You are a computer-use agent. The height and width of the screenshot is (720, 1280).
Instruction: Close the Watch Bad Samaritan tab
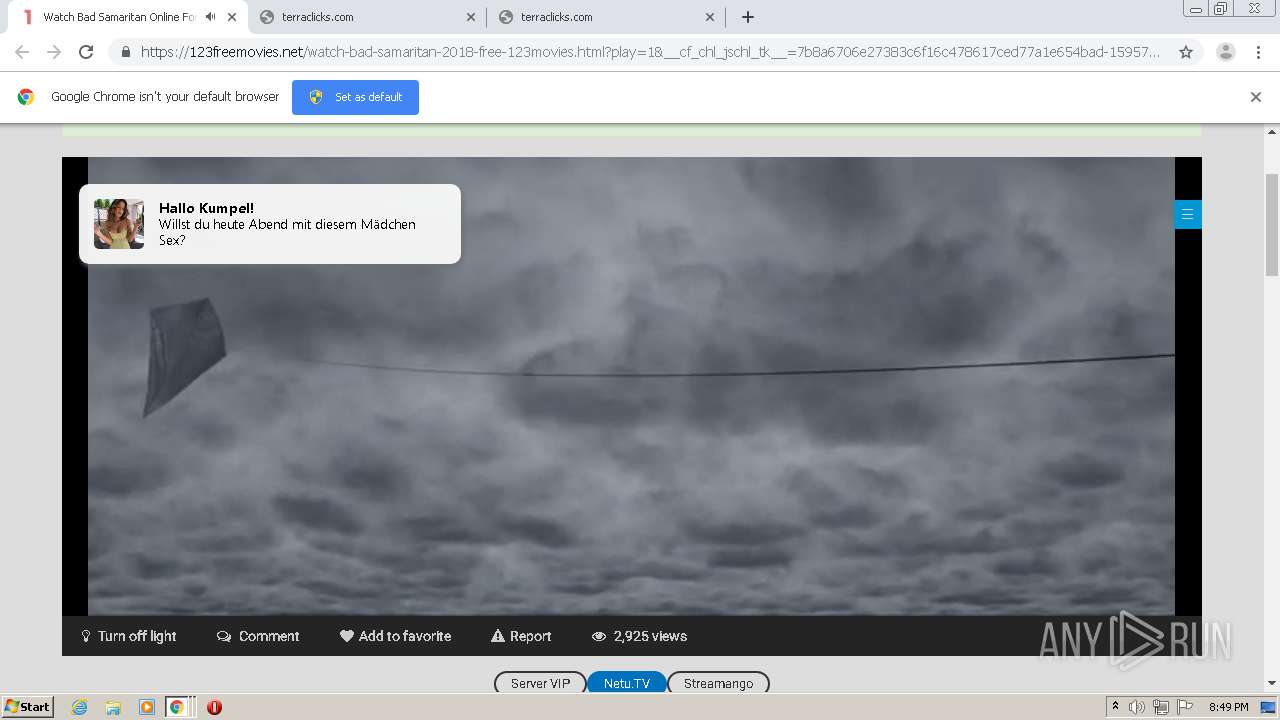(232, 17)
